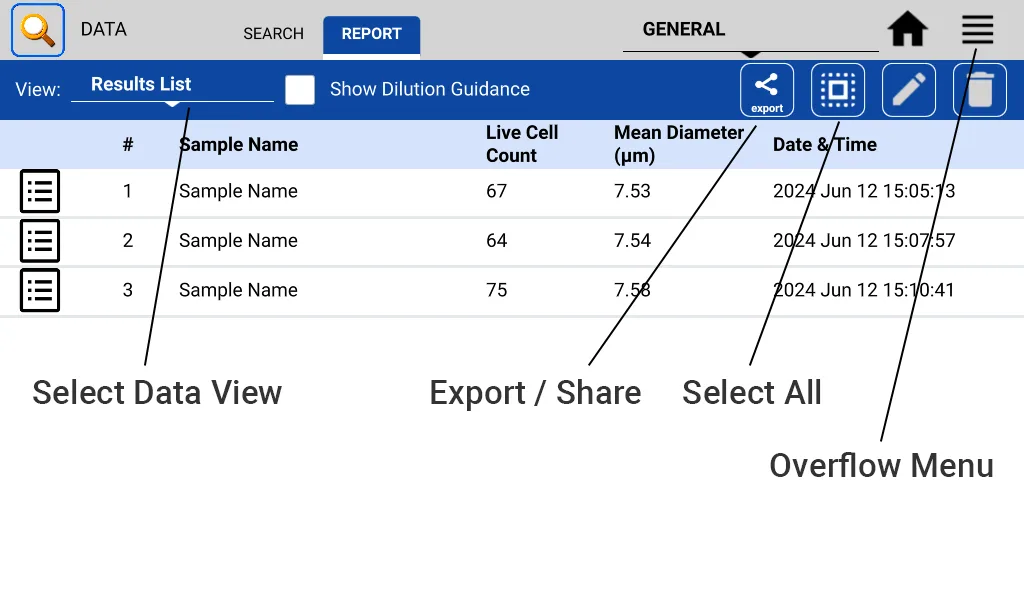Open the Data magnifier icon
The image size is (1024, 594).
click(38, 30)
